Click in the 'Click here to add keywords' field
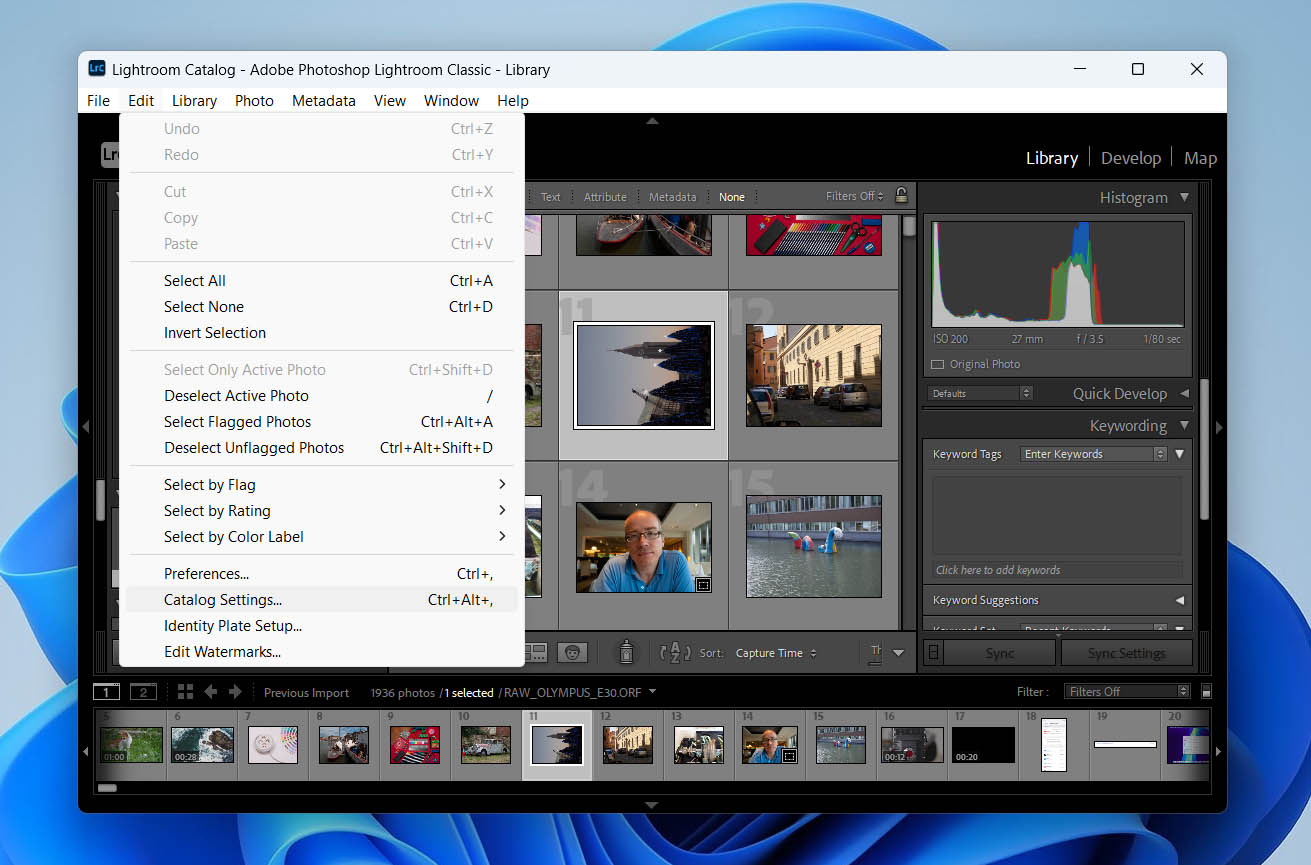 (x=1057, y=570)
